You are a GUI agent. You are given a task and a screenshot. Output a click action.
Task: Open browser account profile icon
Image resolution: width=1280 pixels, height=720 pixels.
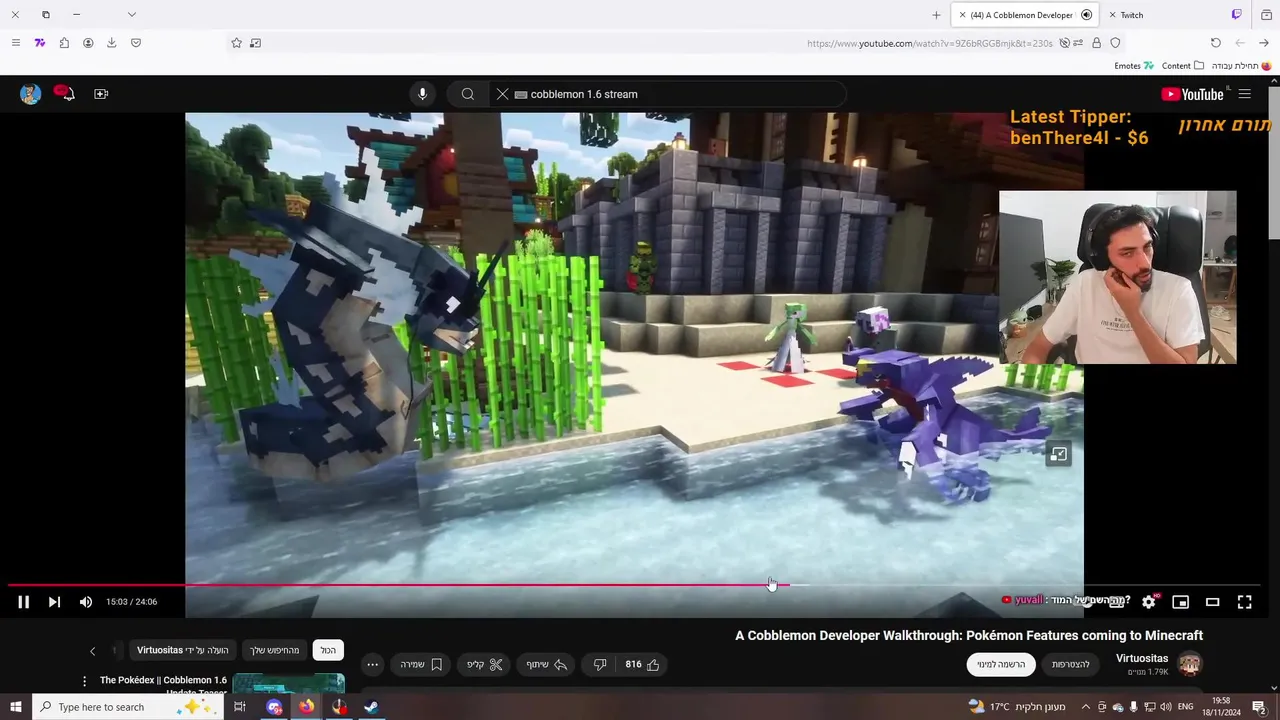point(88,43)
